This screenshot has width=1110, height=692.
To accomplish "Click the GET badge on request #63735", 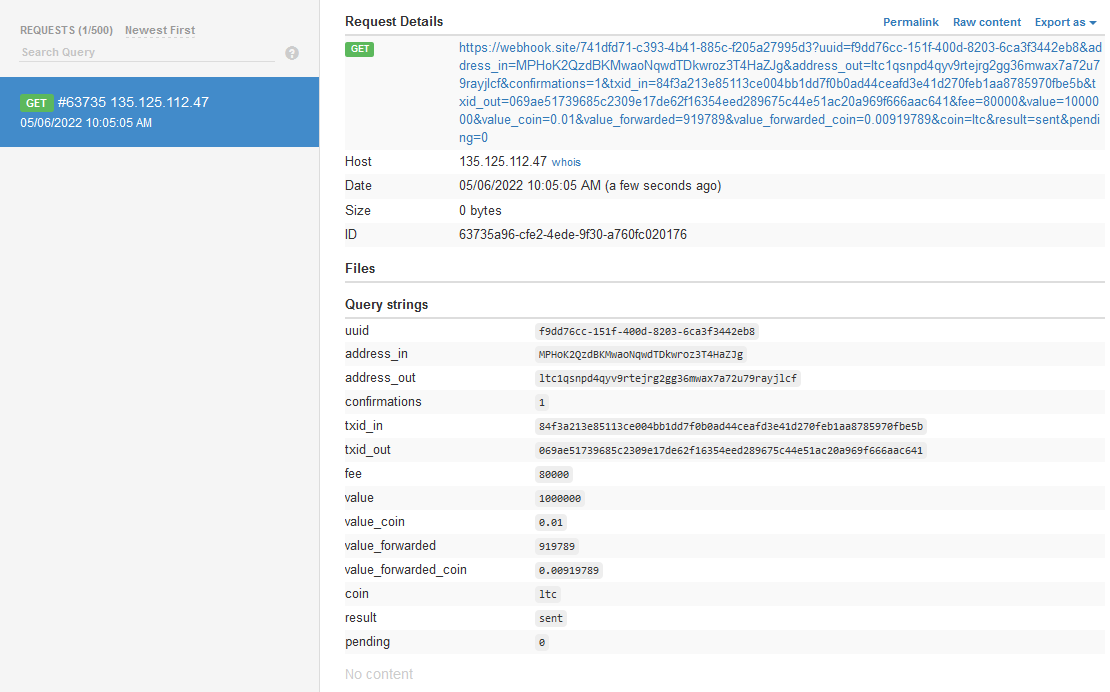I will click(x=36, y=103).
